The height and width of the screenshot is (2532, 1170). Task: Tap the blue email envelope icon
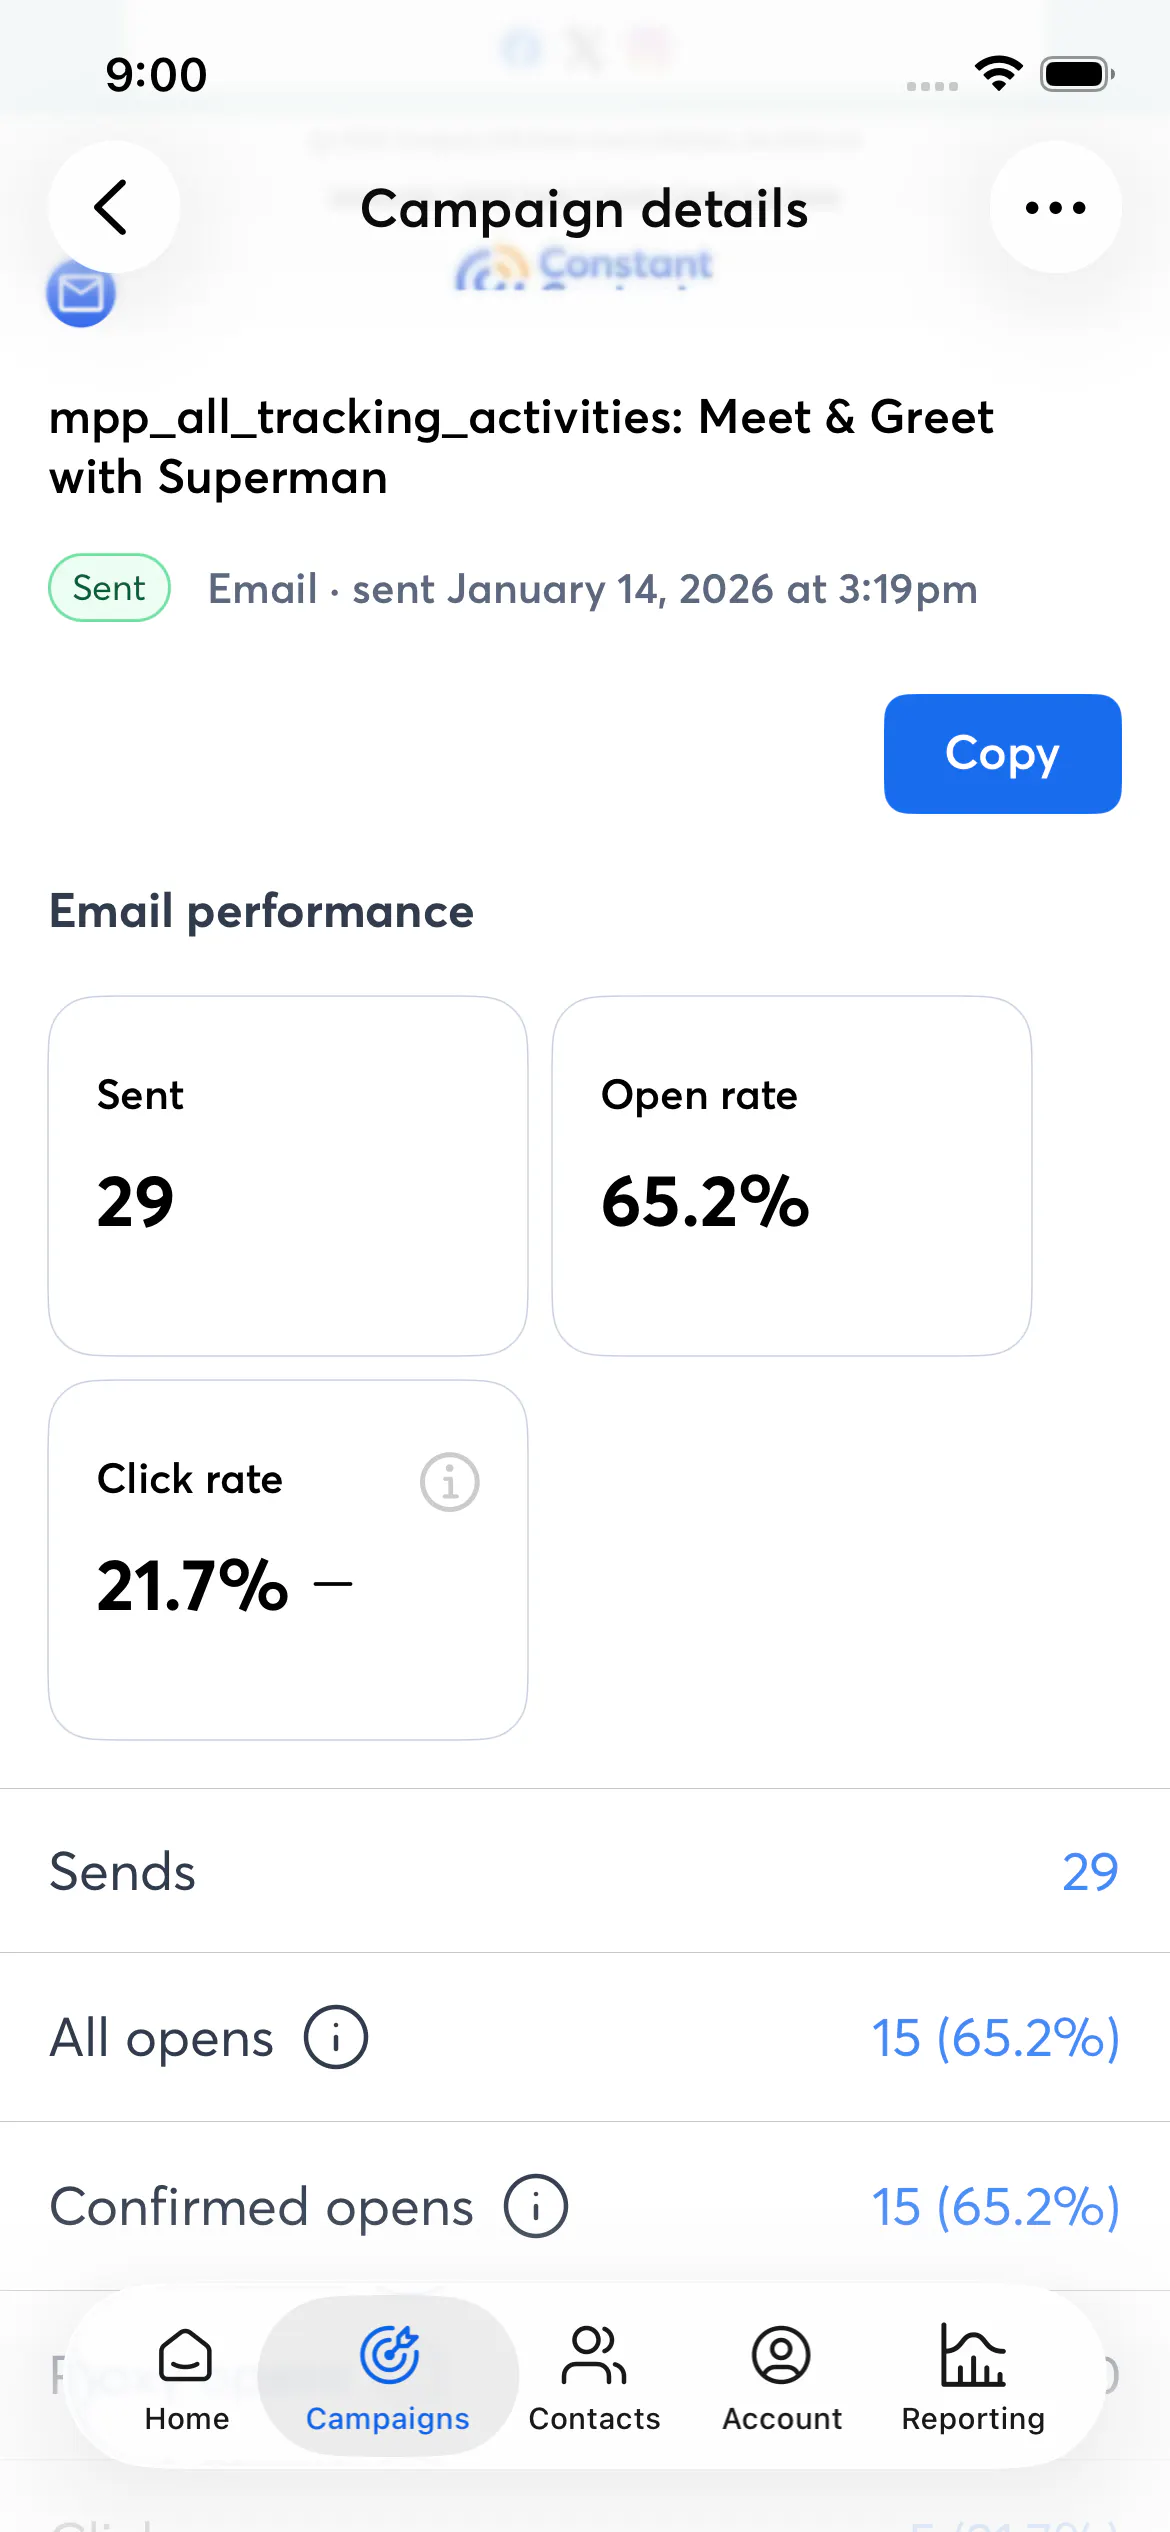81,294
